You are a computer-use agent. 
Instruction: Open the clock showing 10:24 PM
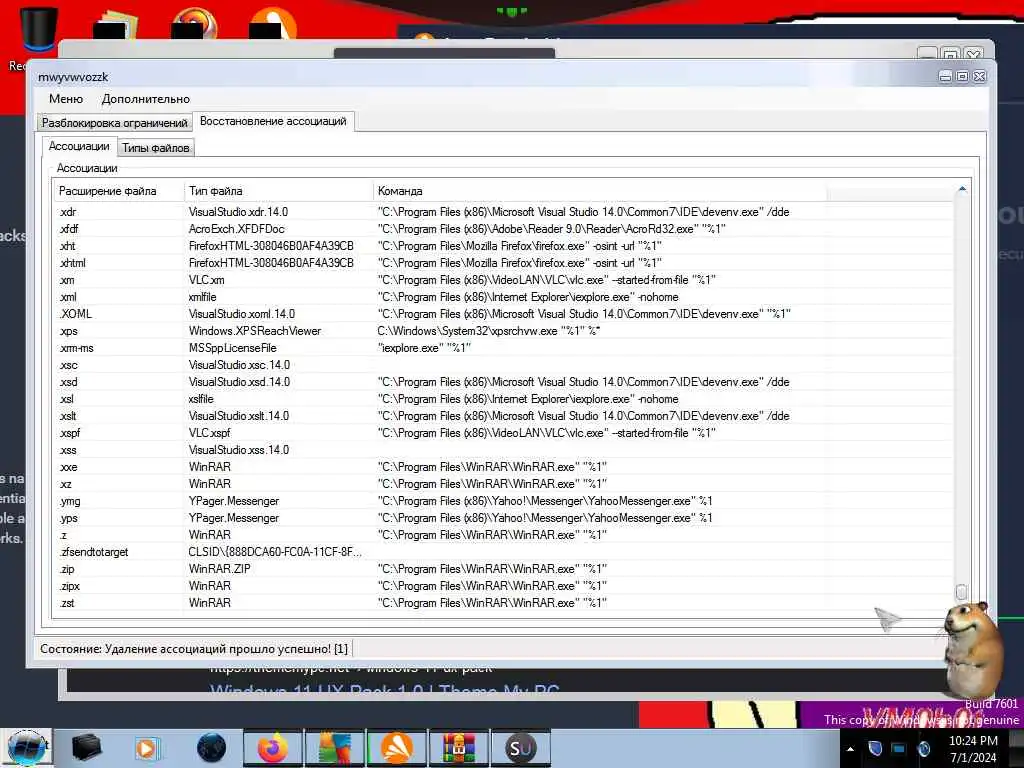[972, 749]
